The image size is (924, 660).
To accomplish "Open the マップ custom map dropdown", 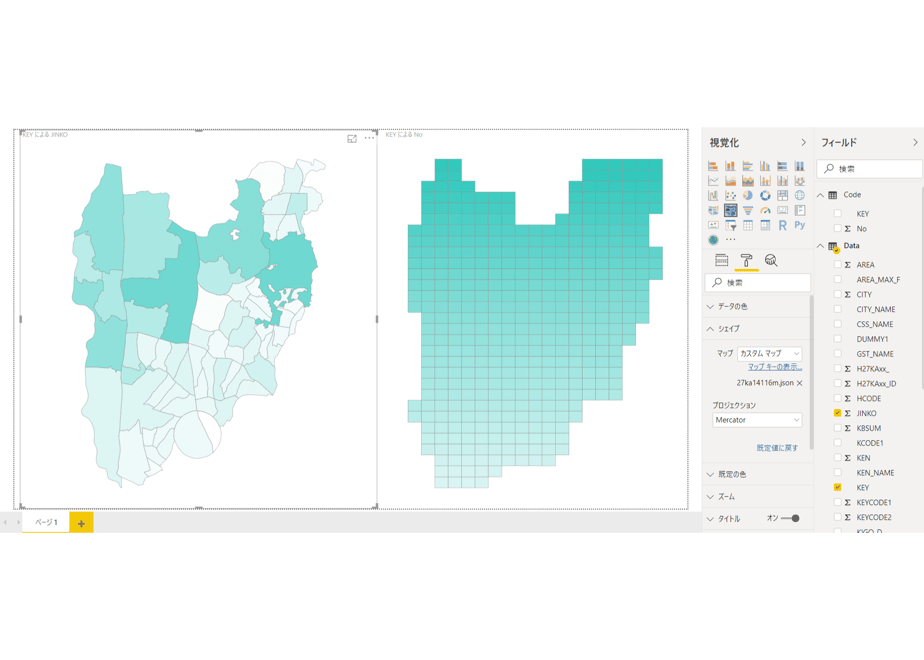I will tap(769, 354).
